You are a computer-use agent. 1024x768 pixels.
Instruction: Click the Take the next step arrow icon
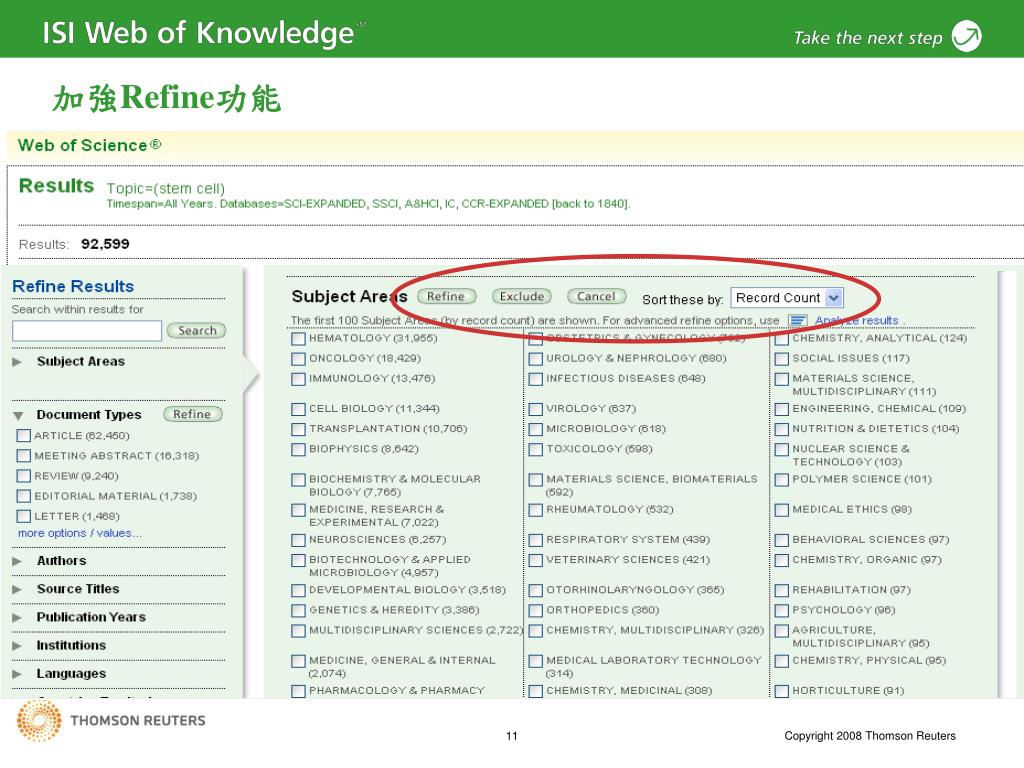967,36
